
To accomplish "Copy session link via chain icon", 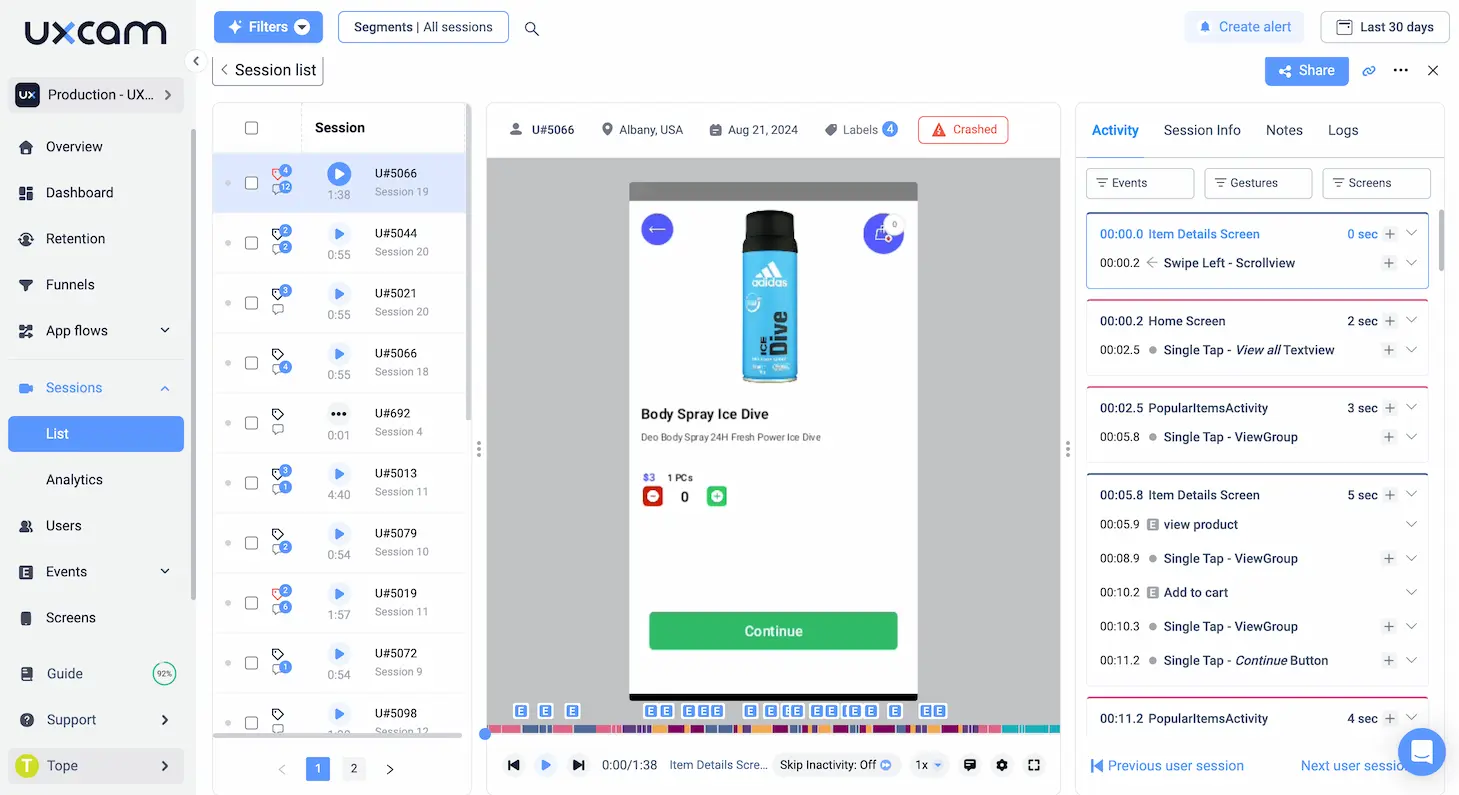I will (1369, 71).
